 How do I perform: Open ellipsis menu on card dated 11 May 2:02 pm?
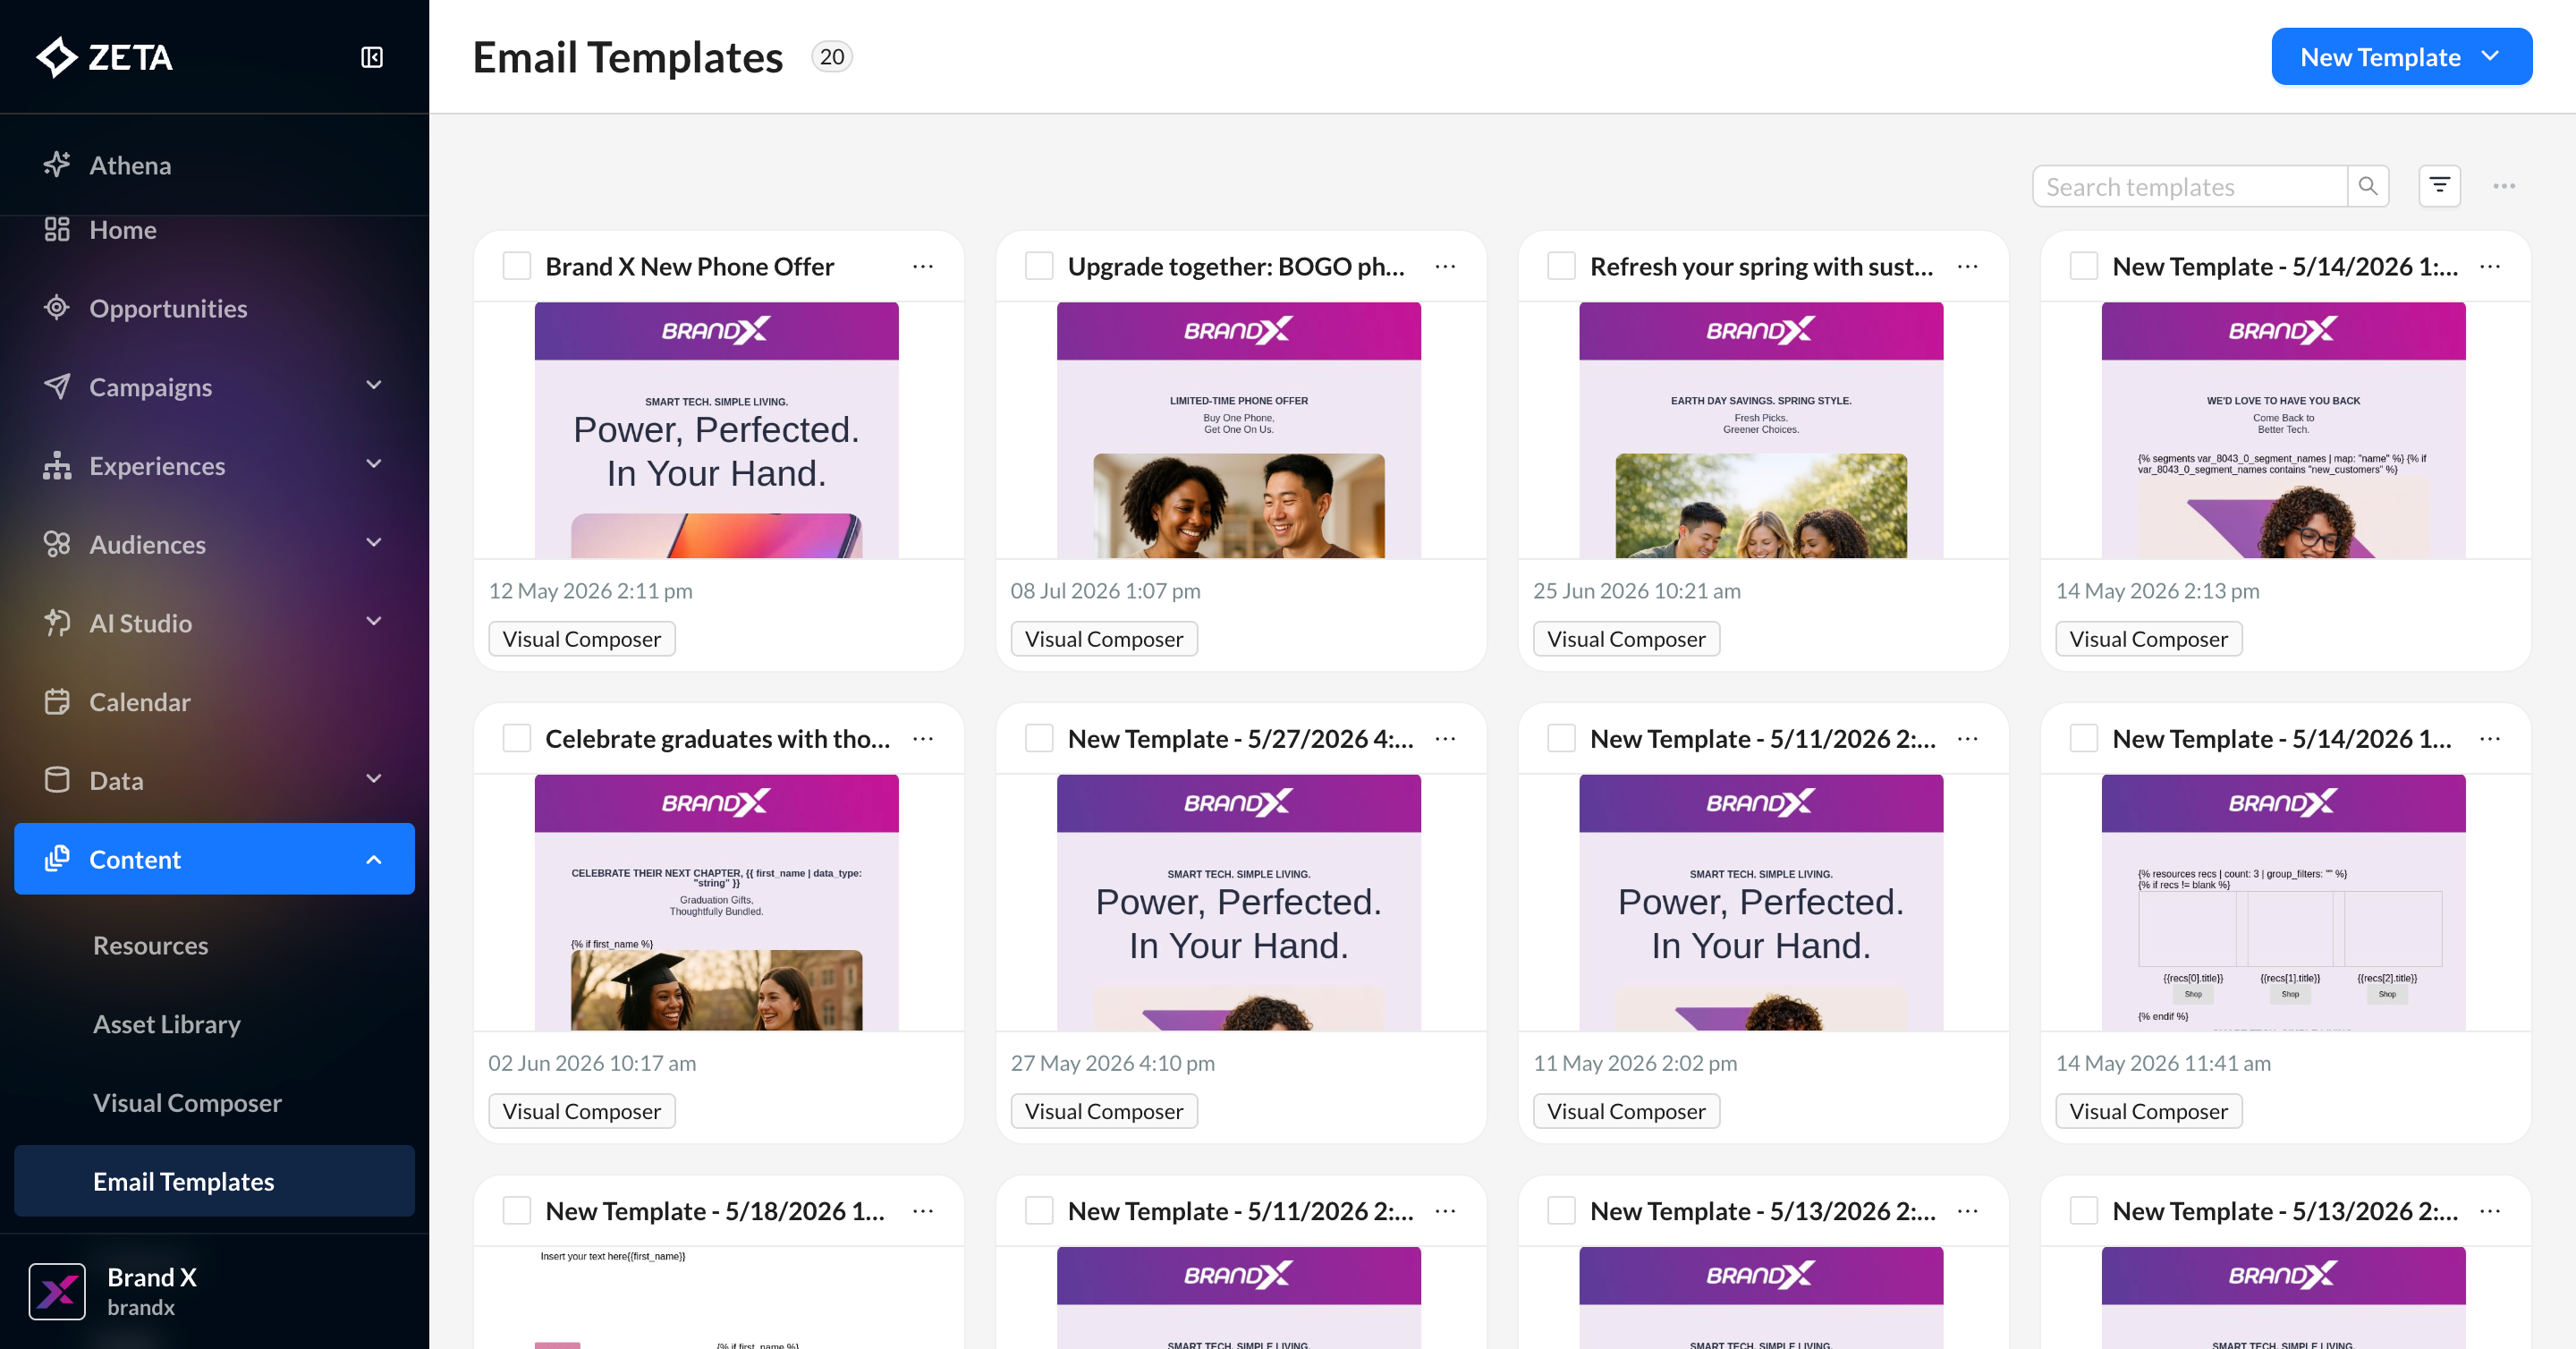coord(1968,738)
